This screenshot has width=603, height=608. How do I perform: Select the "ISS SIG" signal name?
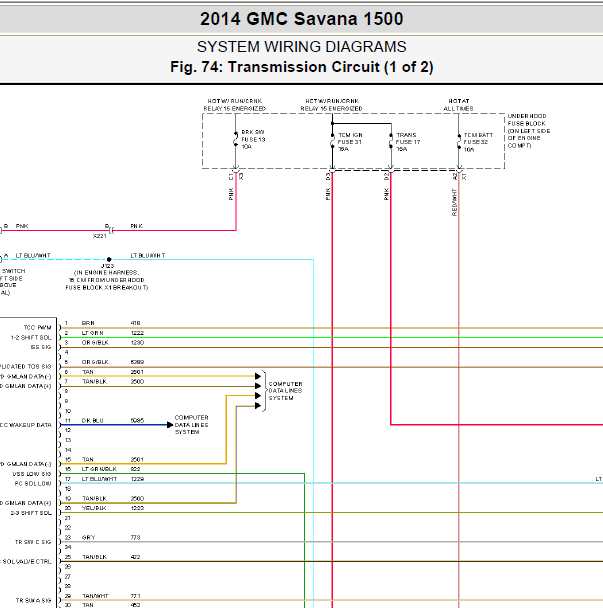pyautogui.click(x=41, y=347)
